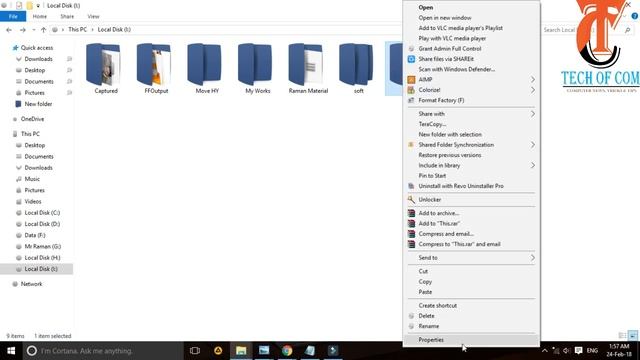Screen dimensions: 640x360
Task: Choose Delete in context menu
Action: tap(471, 316)
